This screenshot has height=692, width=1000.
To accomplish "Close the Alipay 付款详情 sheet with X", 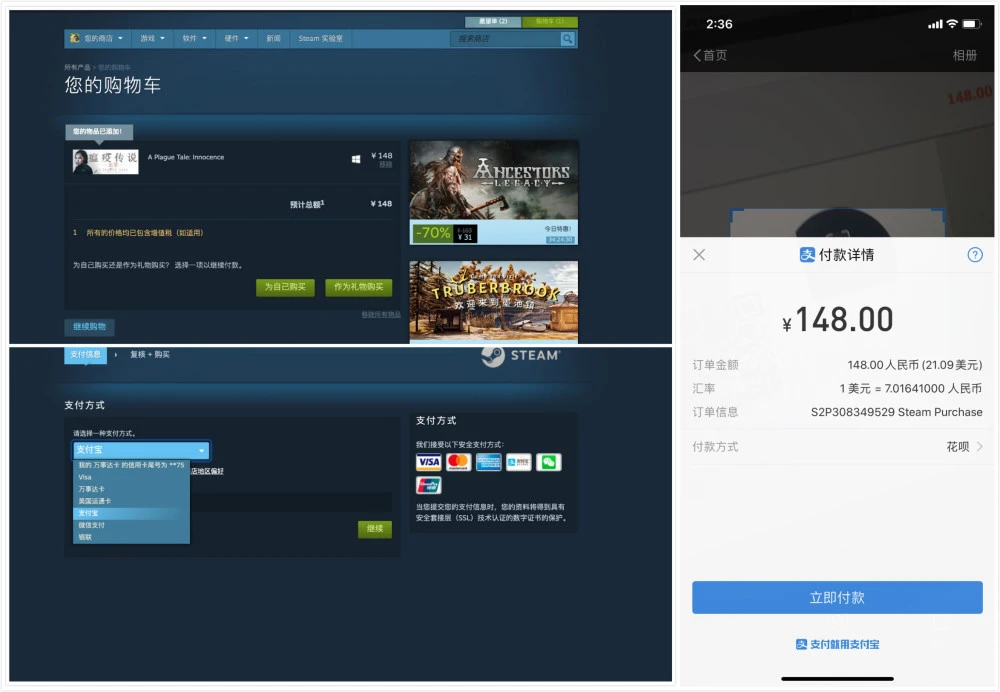I will tap(699, 255).
